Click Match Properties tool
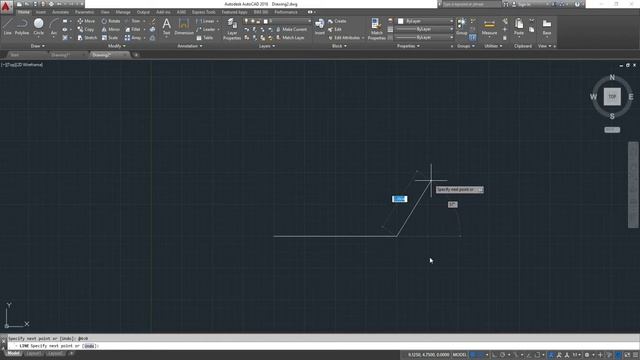640x360 pixels. (376, 29)
